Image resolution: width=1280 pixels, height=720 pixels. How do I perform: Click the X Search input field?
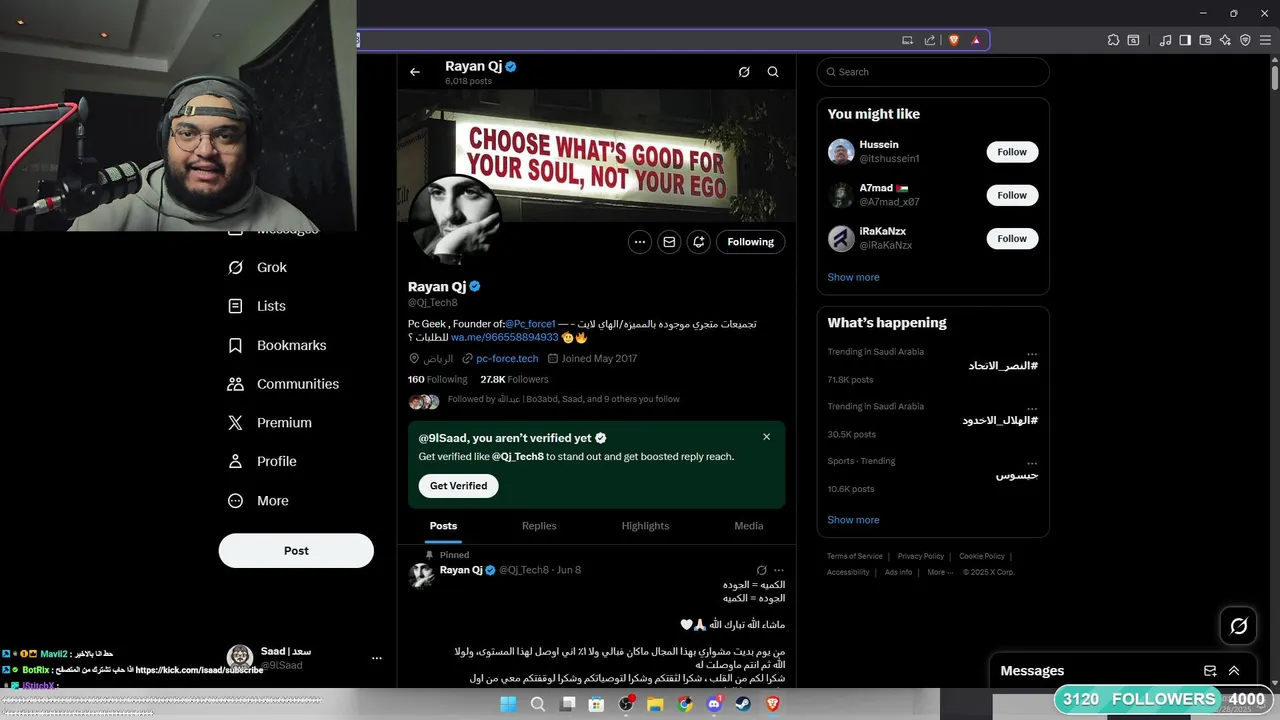pos(933,72)
